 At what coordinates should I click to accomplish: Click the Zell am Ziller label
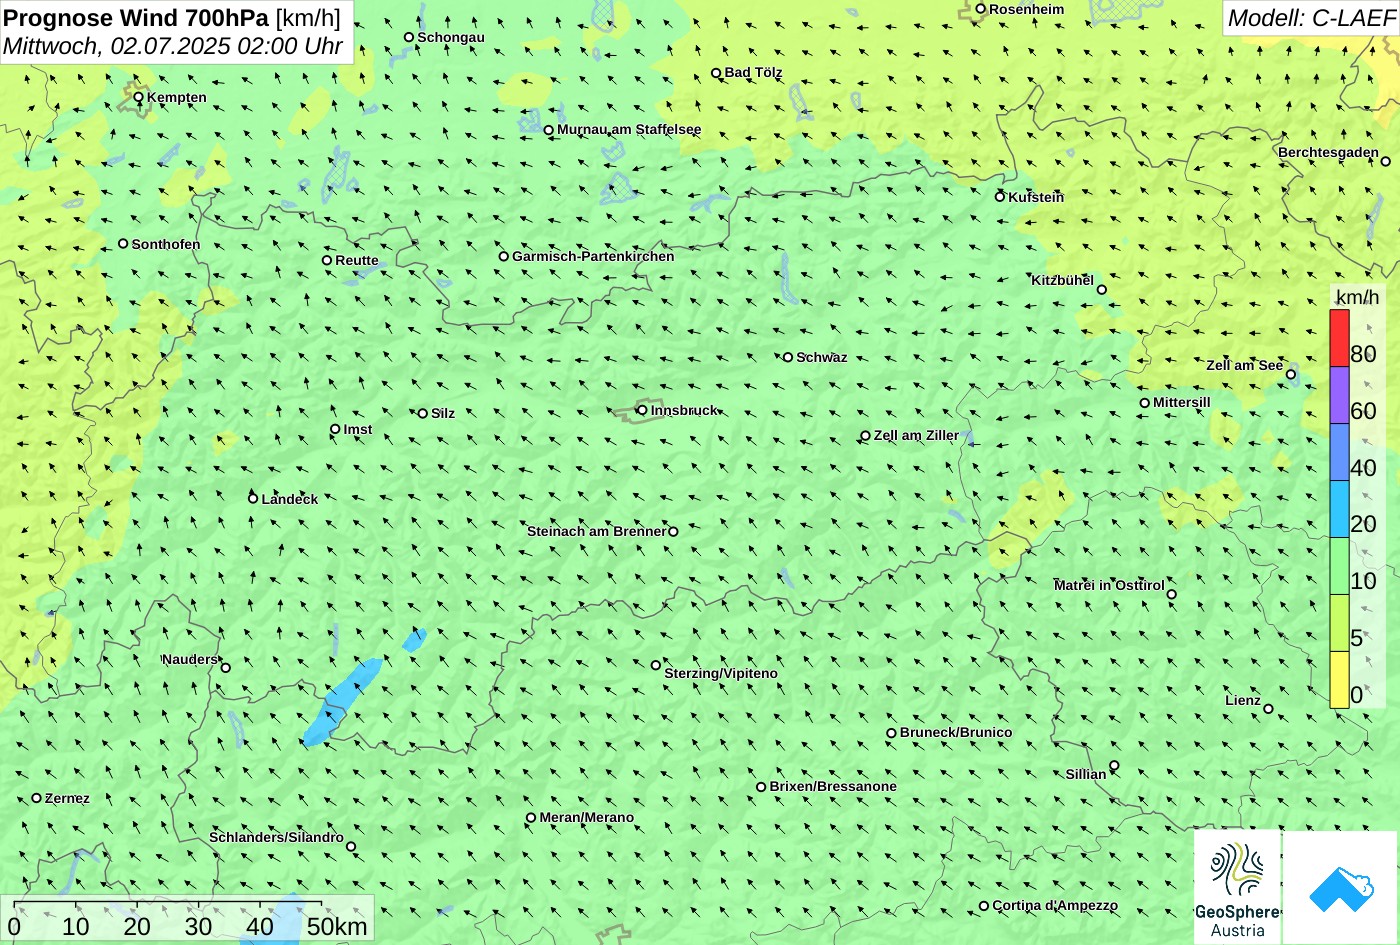pyautogui.click(x=916, y=435)
